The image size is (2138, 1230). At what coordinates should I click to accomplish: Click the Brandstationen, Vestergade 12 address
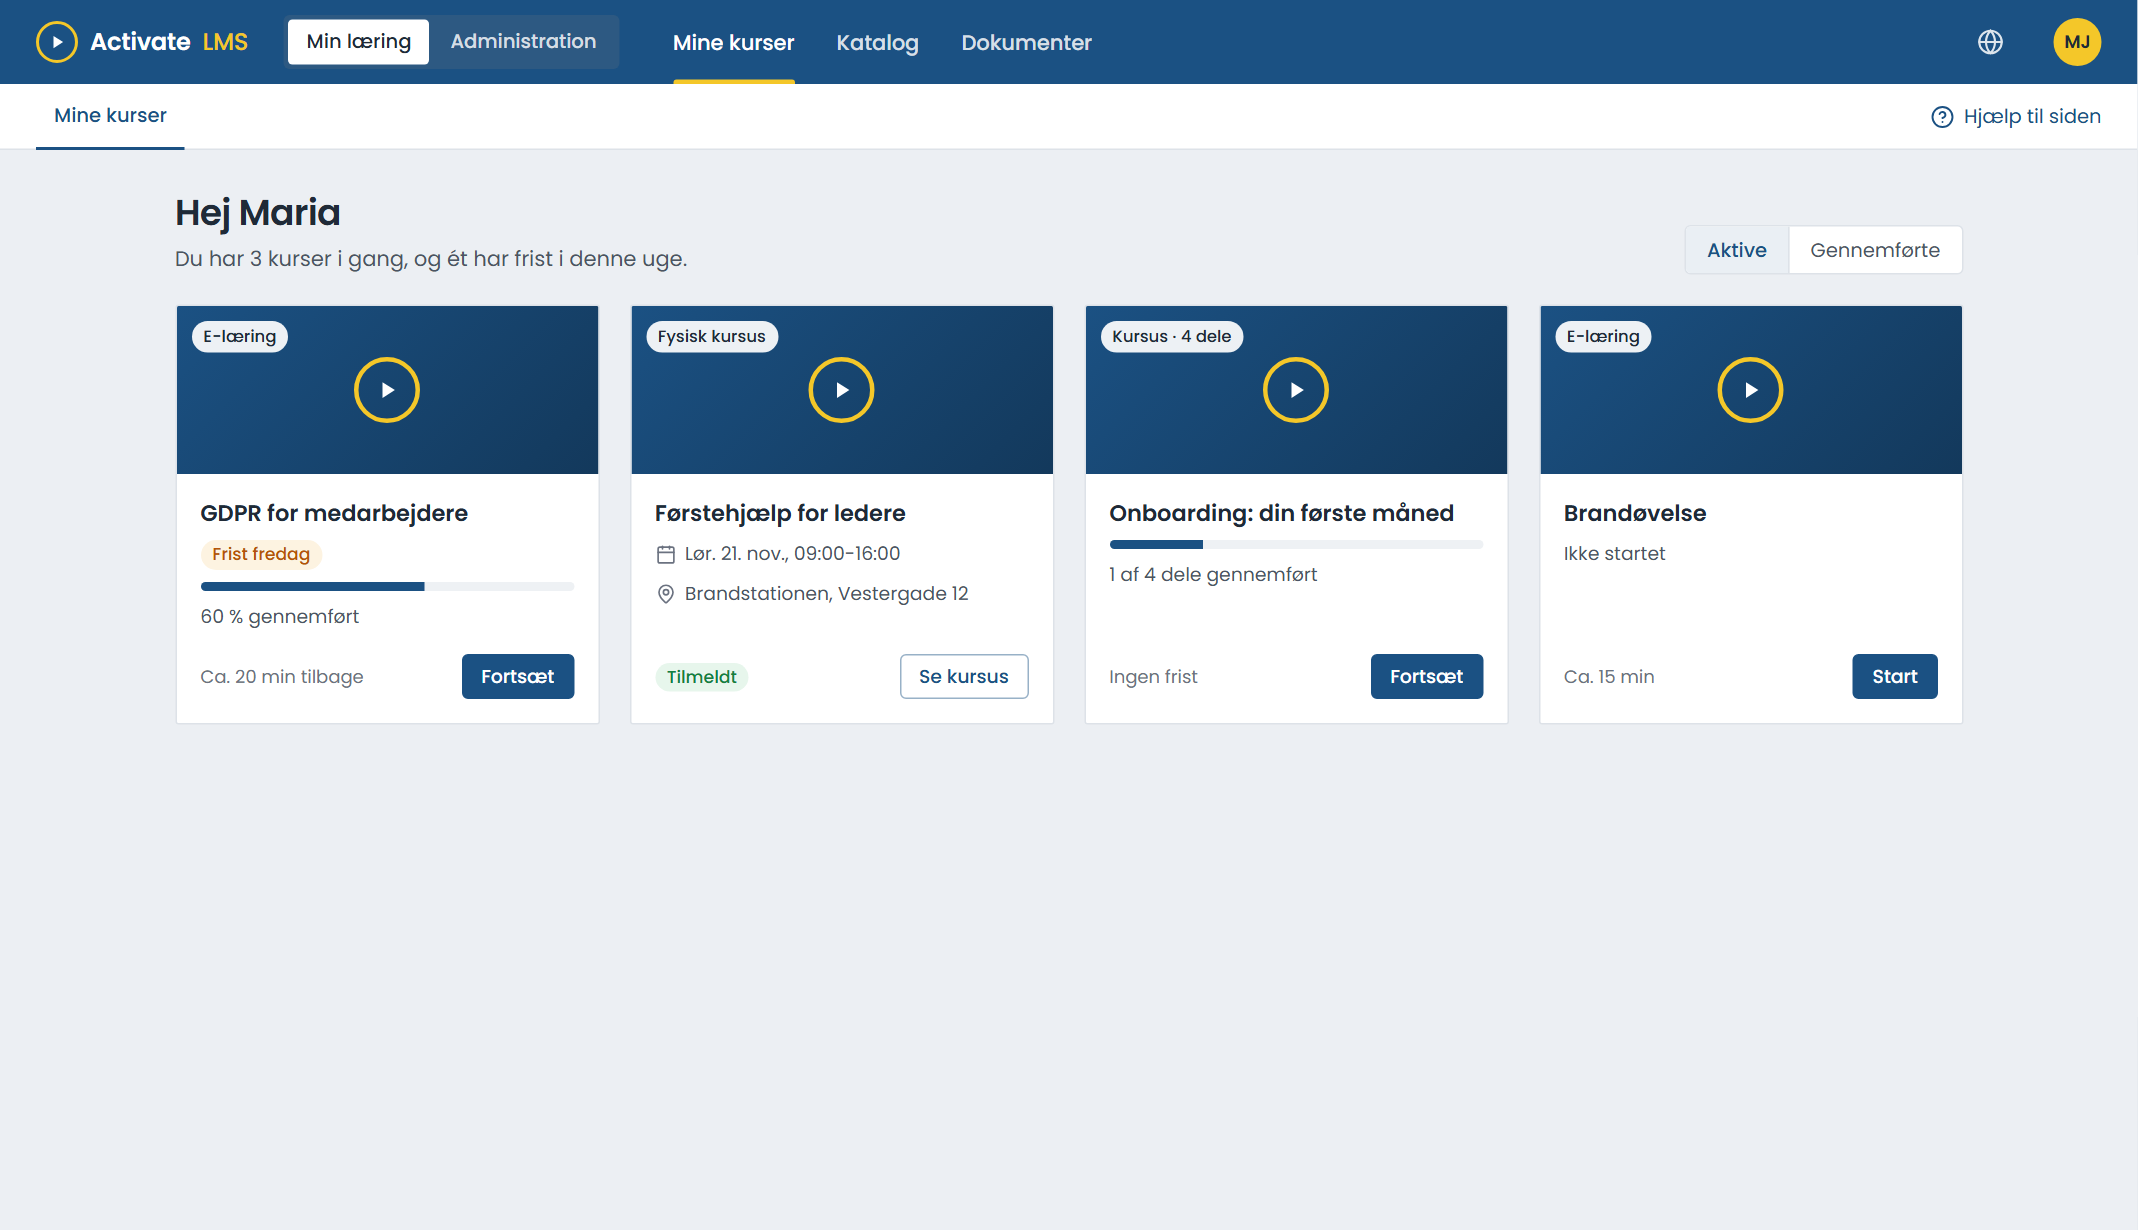click(x=827, y=594)
